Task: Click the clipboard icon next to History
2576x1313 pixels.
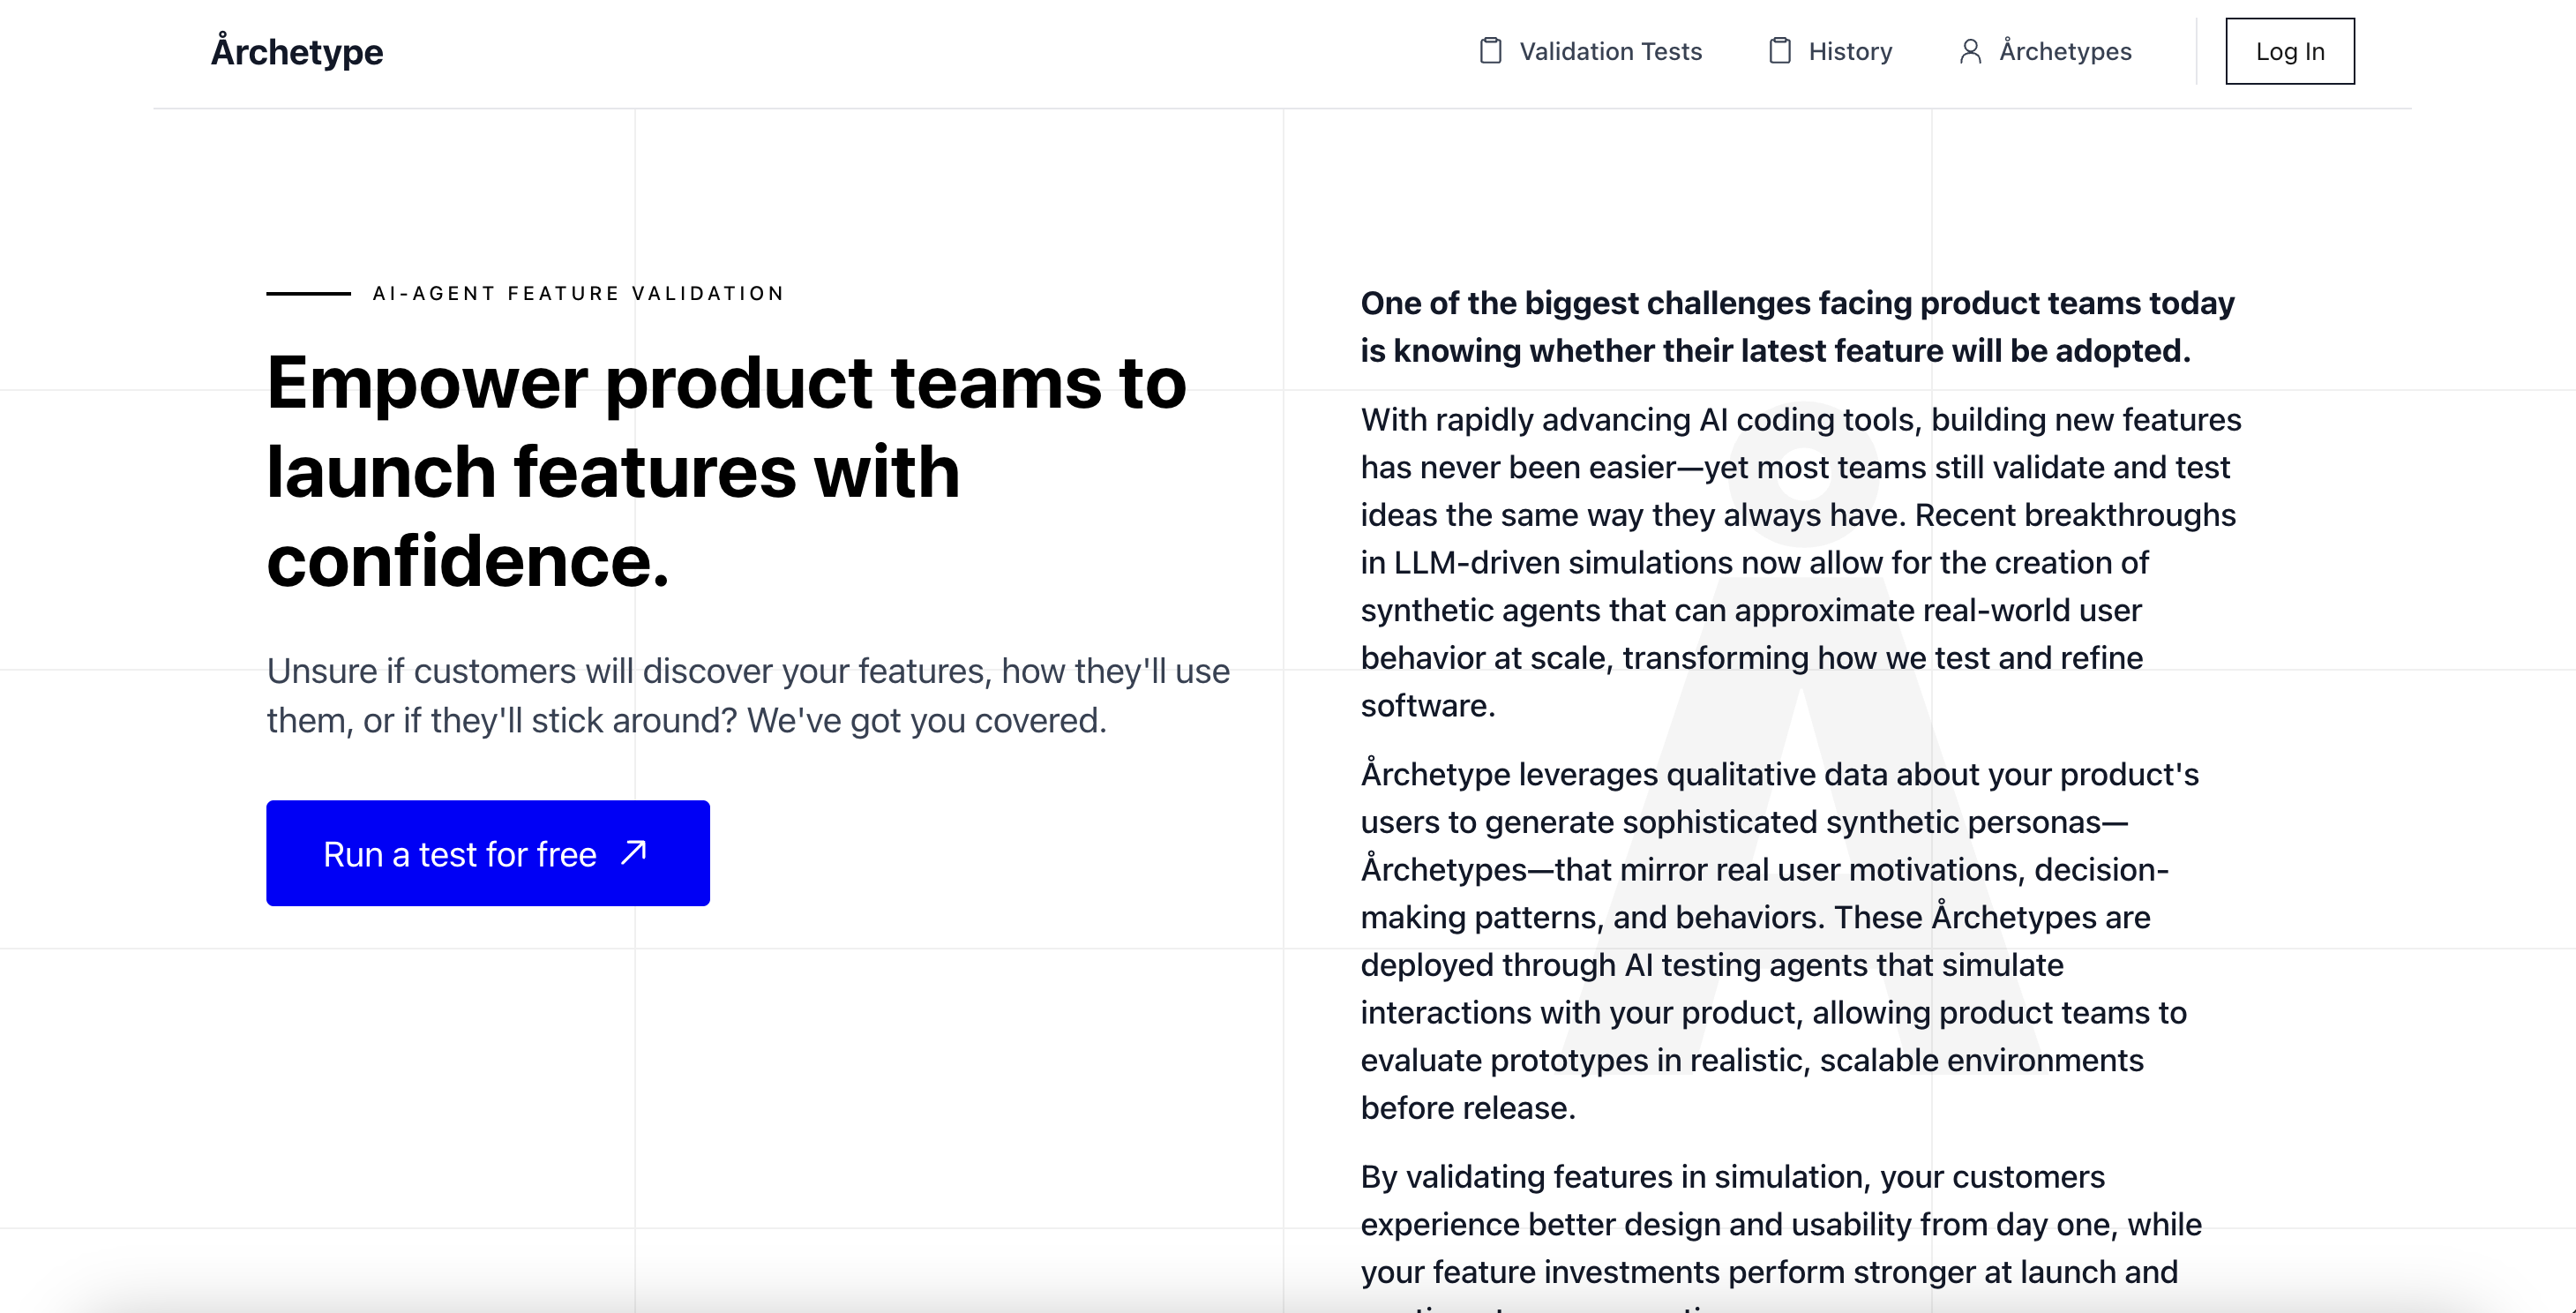Action: [x=1779, y=51]
